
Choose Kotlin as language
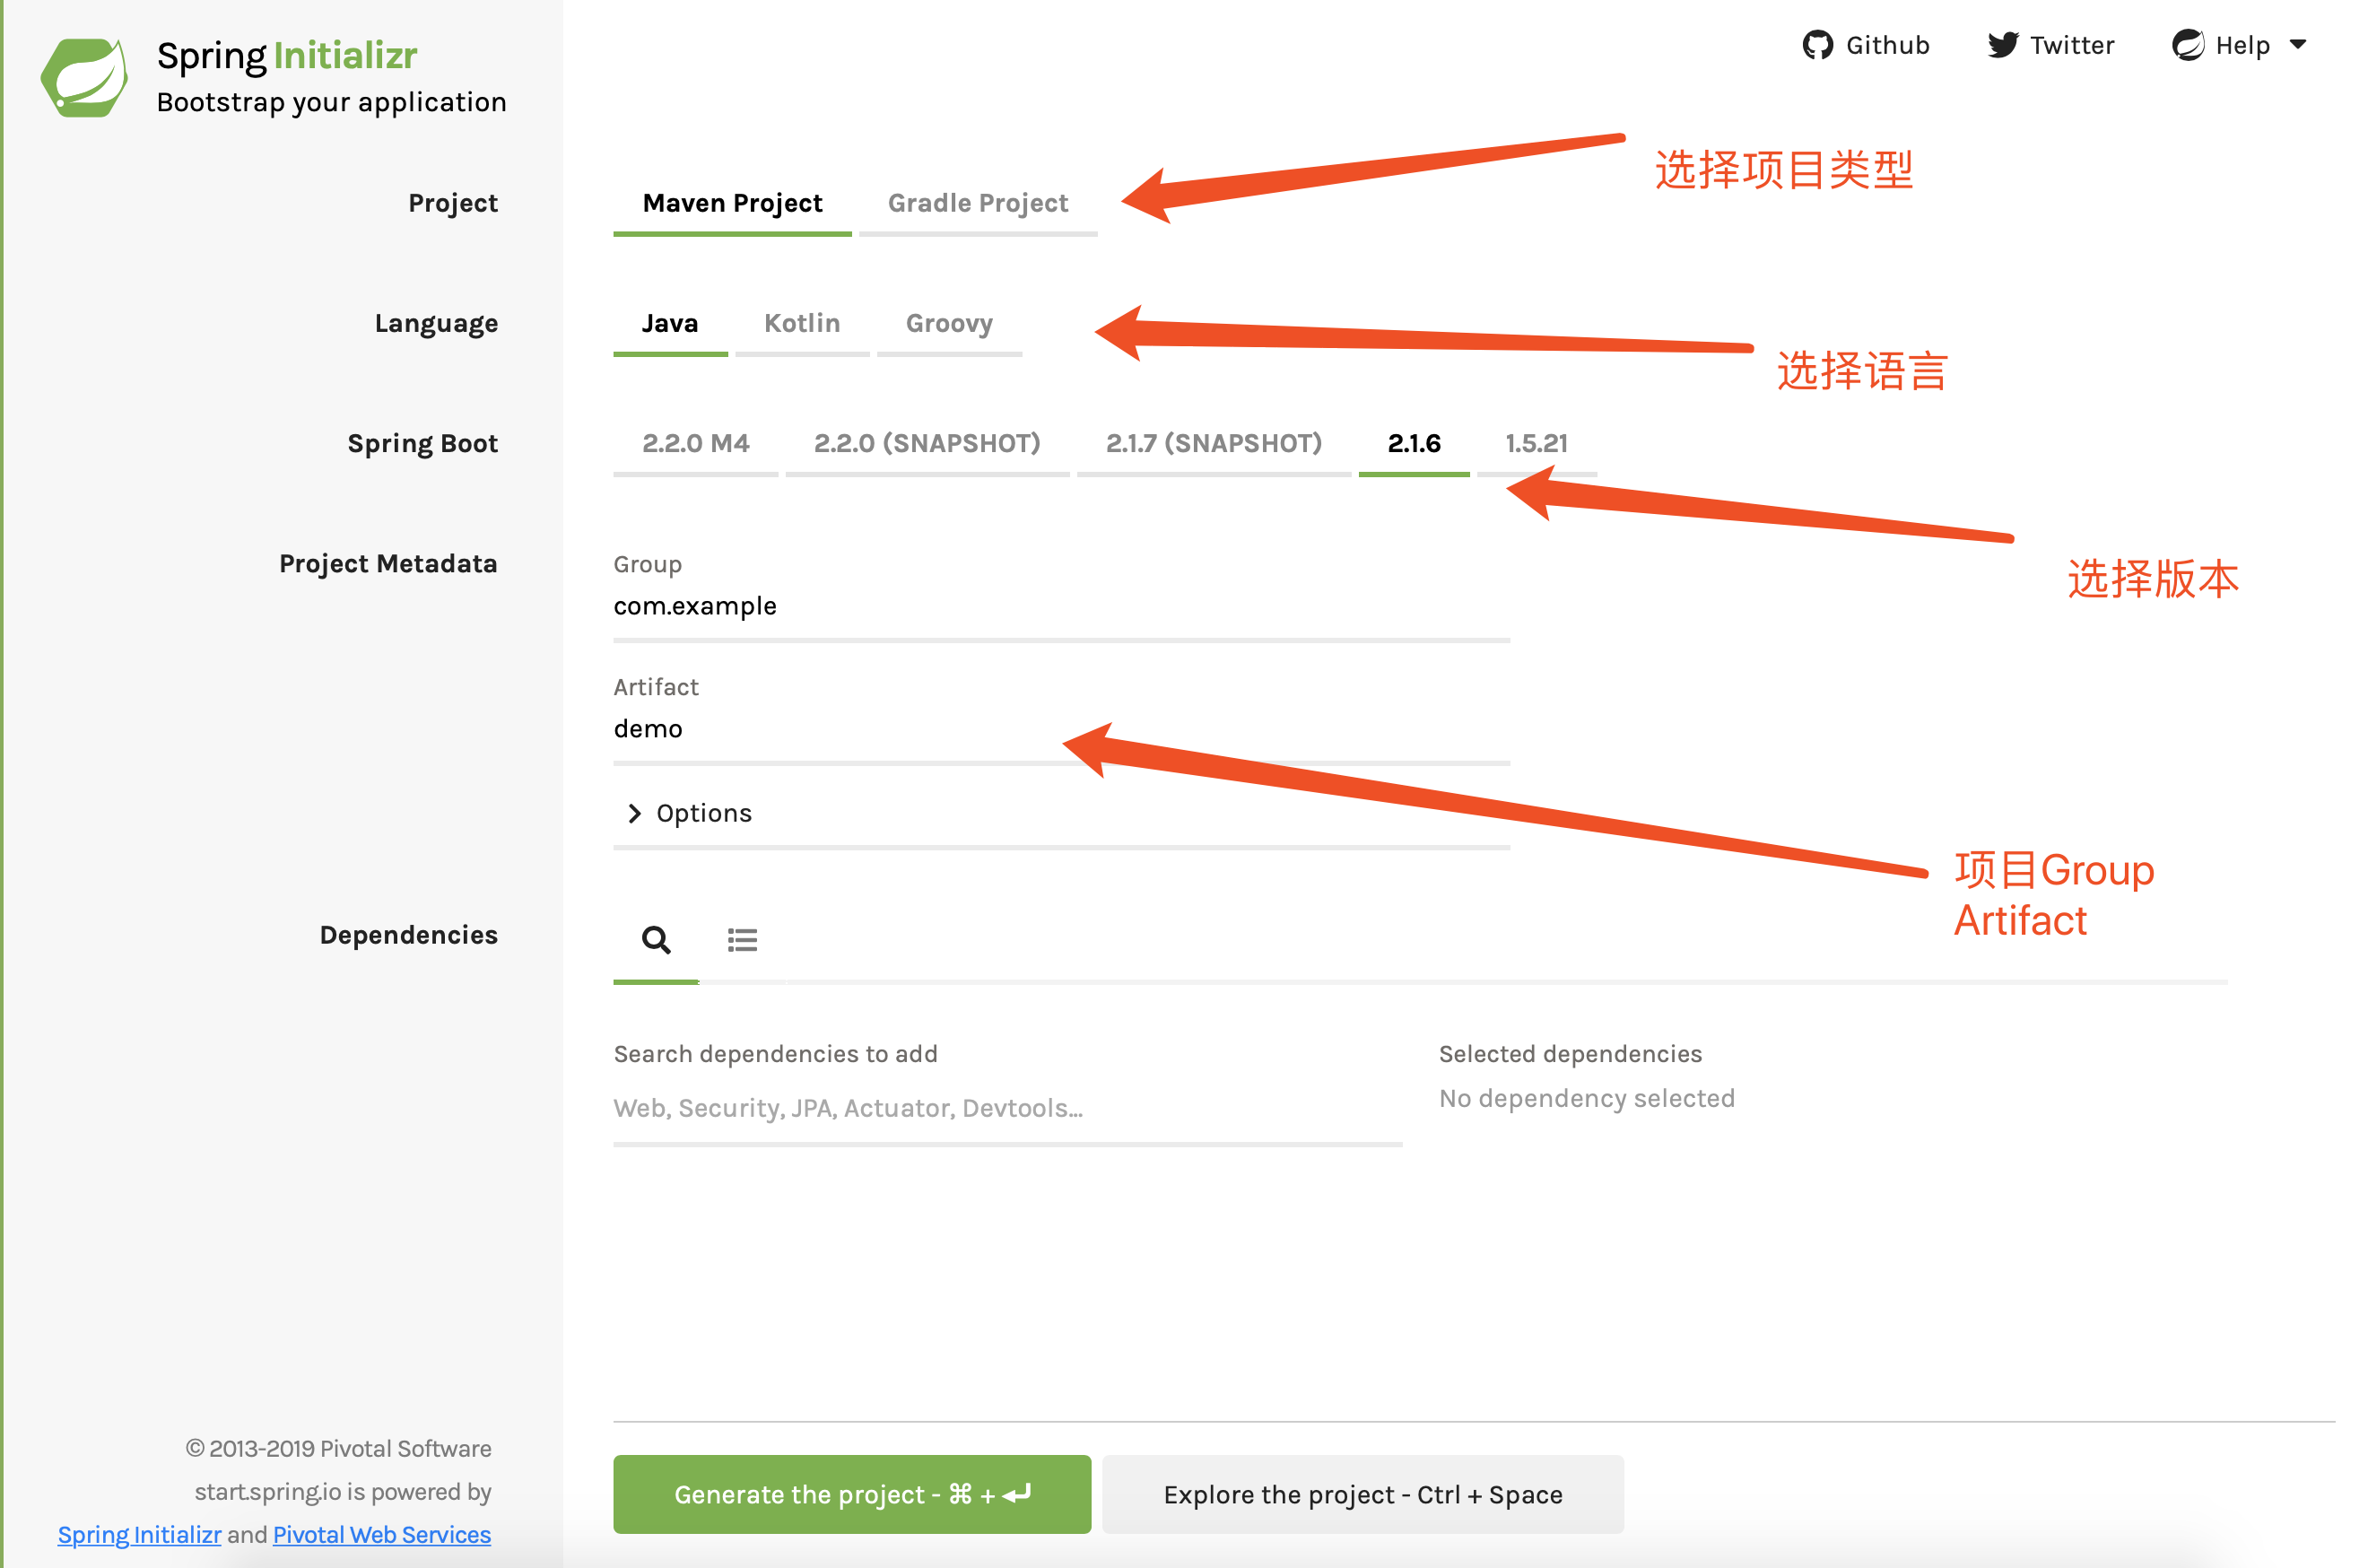[x=802, y=323]
